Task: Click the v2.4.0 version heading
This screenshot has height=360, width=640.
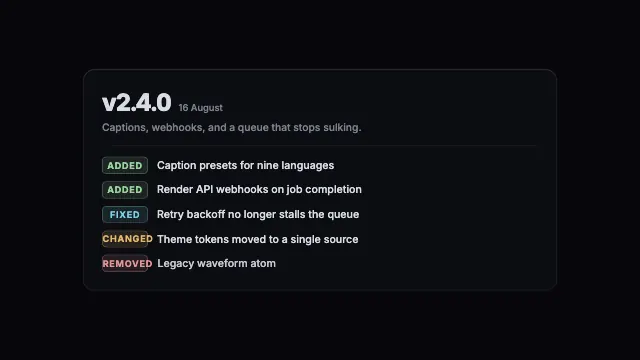Action: pos(137,102)
